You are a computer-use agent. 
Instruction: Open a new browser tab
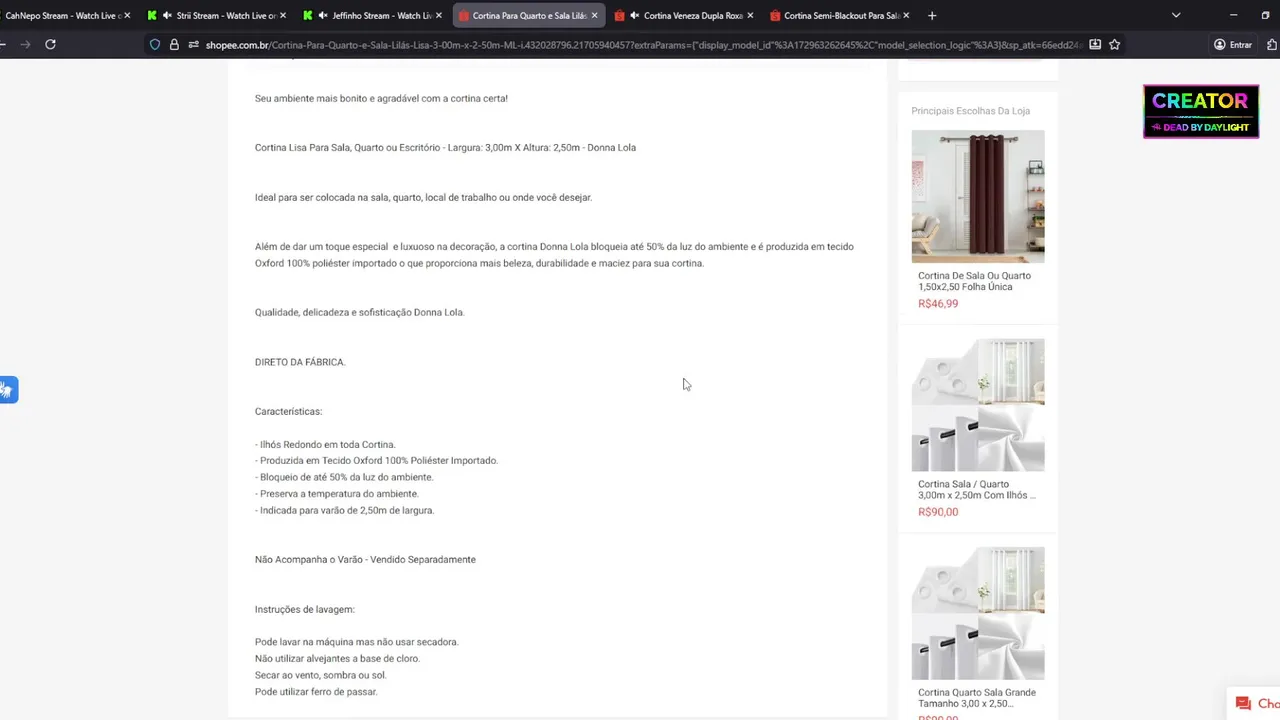click(x=932, y=15)
